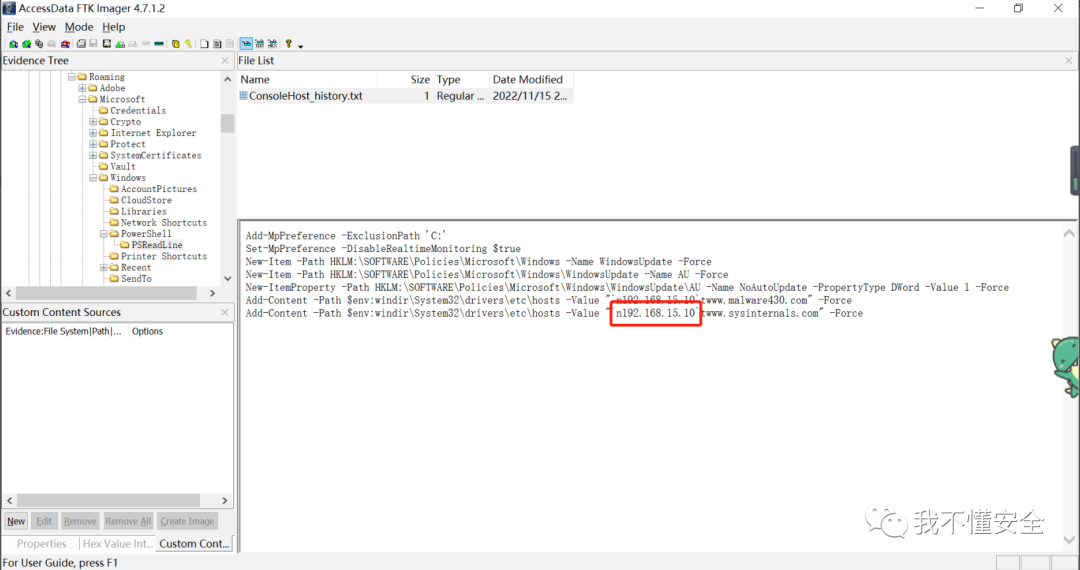
Task: Expand the Internet Explorer folder node
Action: pos(93,133)
